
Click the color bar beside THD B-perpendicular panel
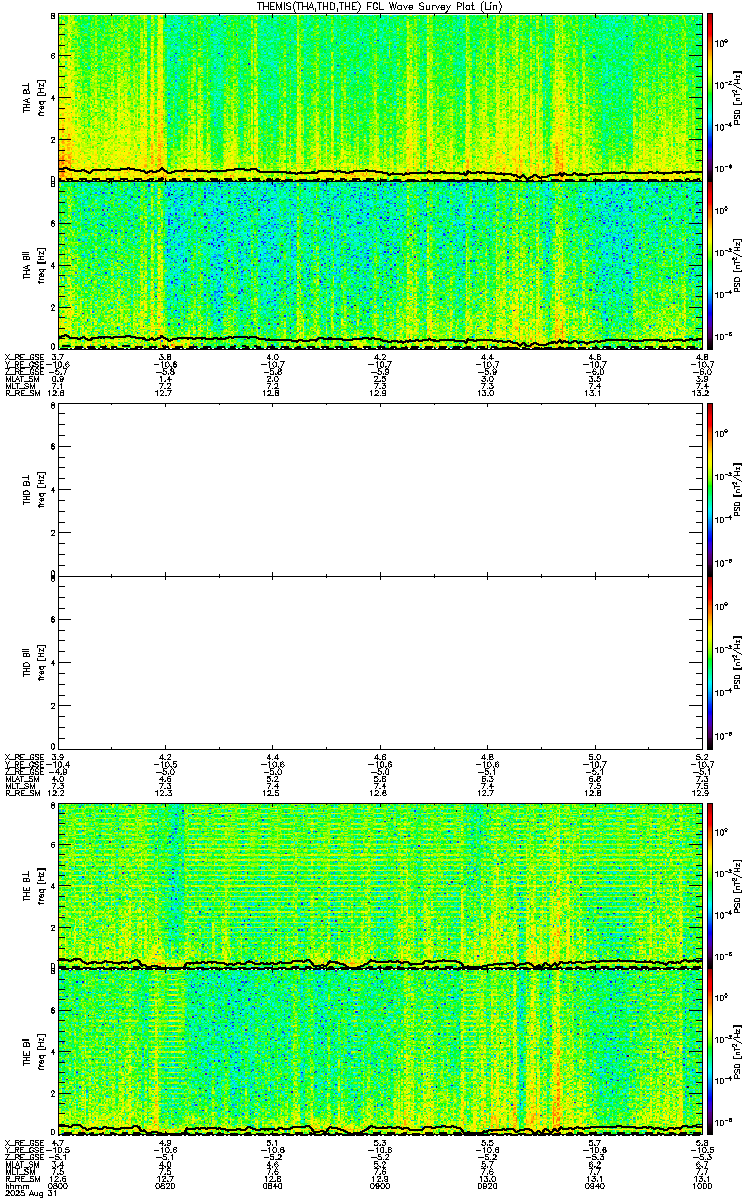point(710,491)
